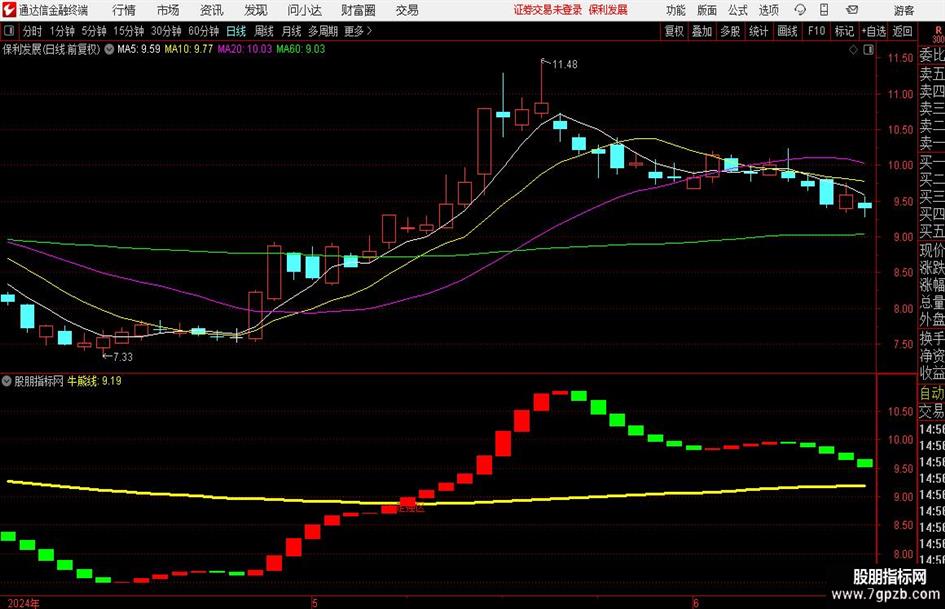Open the 发现 menu

(x=256, y=10)
